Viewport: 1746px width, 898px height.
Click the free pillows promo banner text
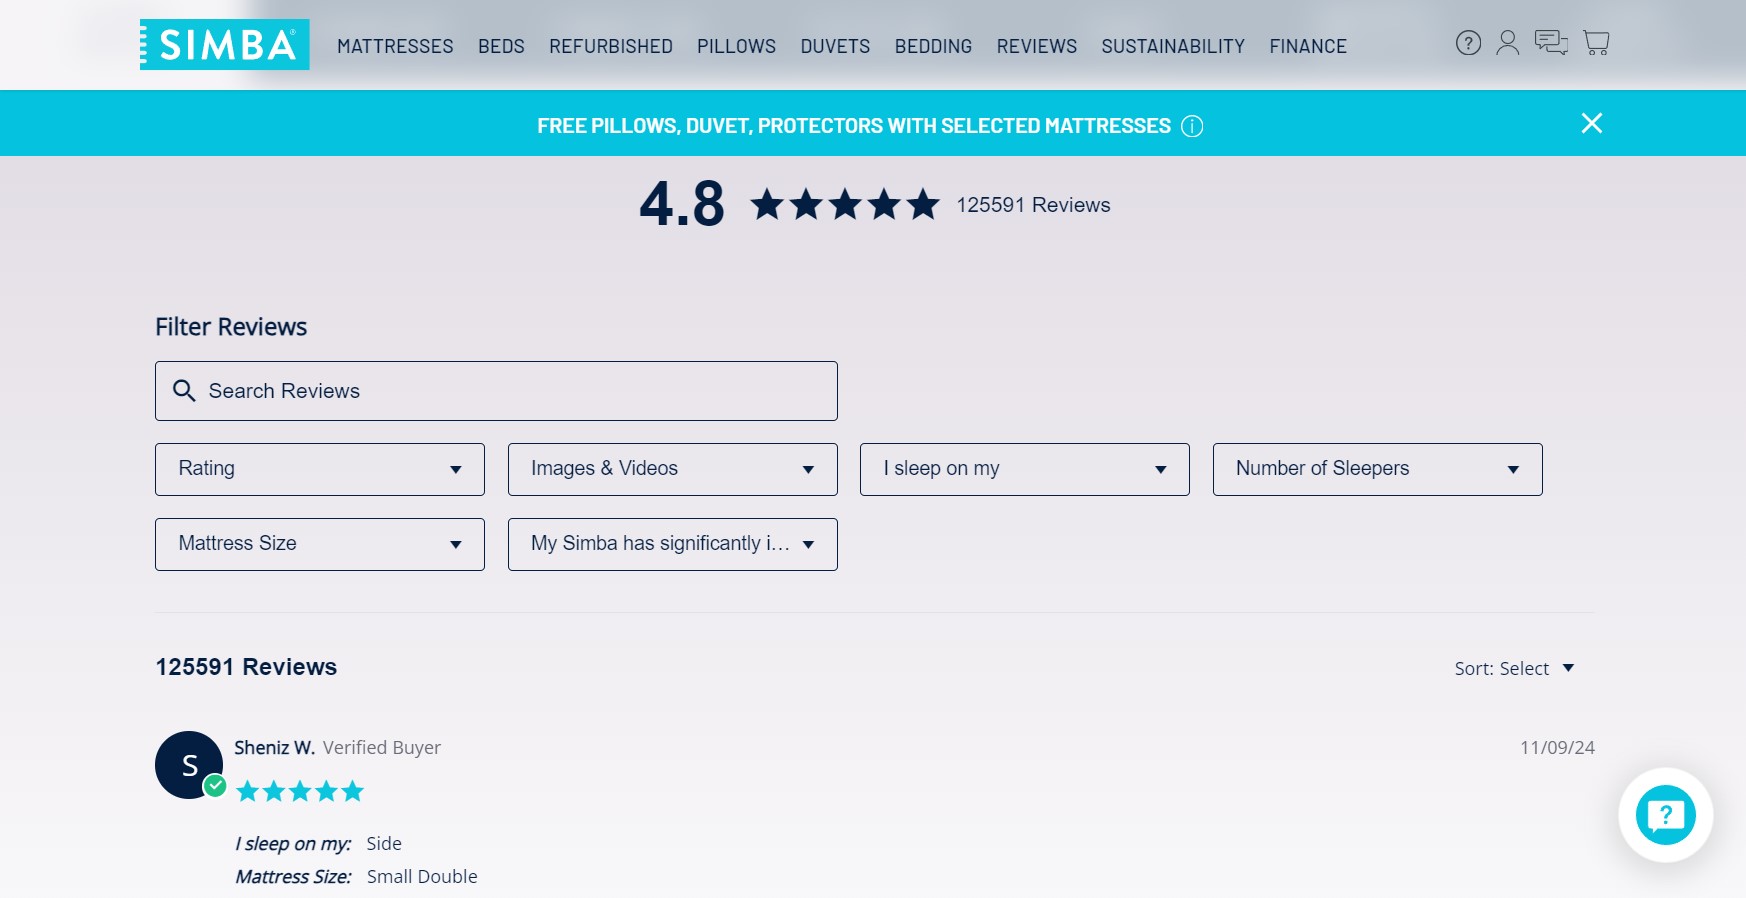854,126
